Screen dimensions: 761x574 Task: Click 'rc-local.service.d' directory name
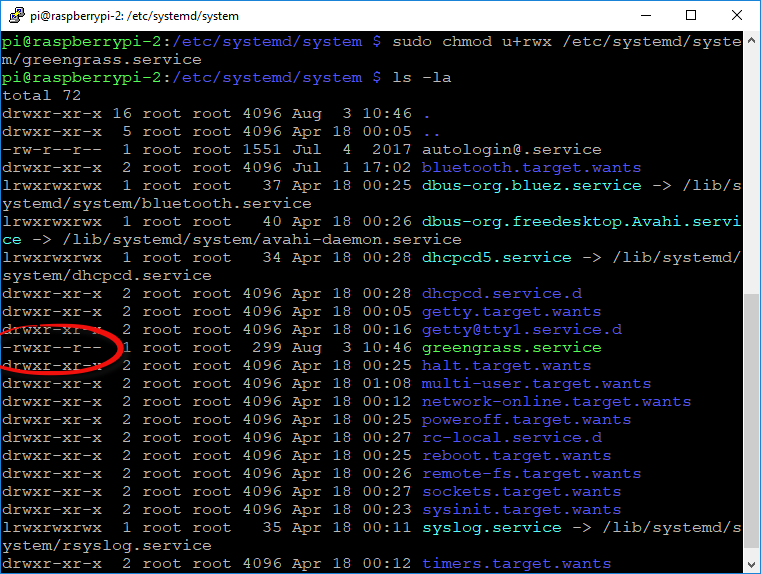[x=512, y=437]
